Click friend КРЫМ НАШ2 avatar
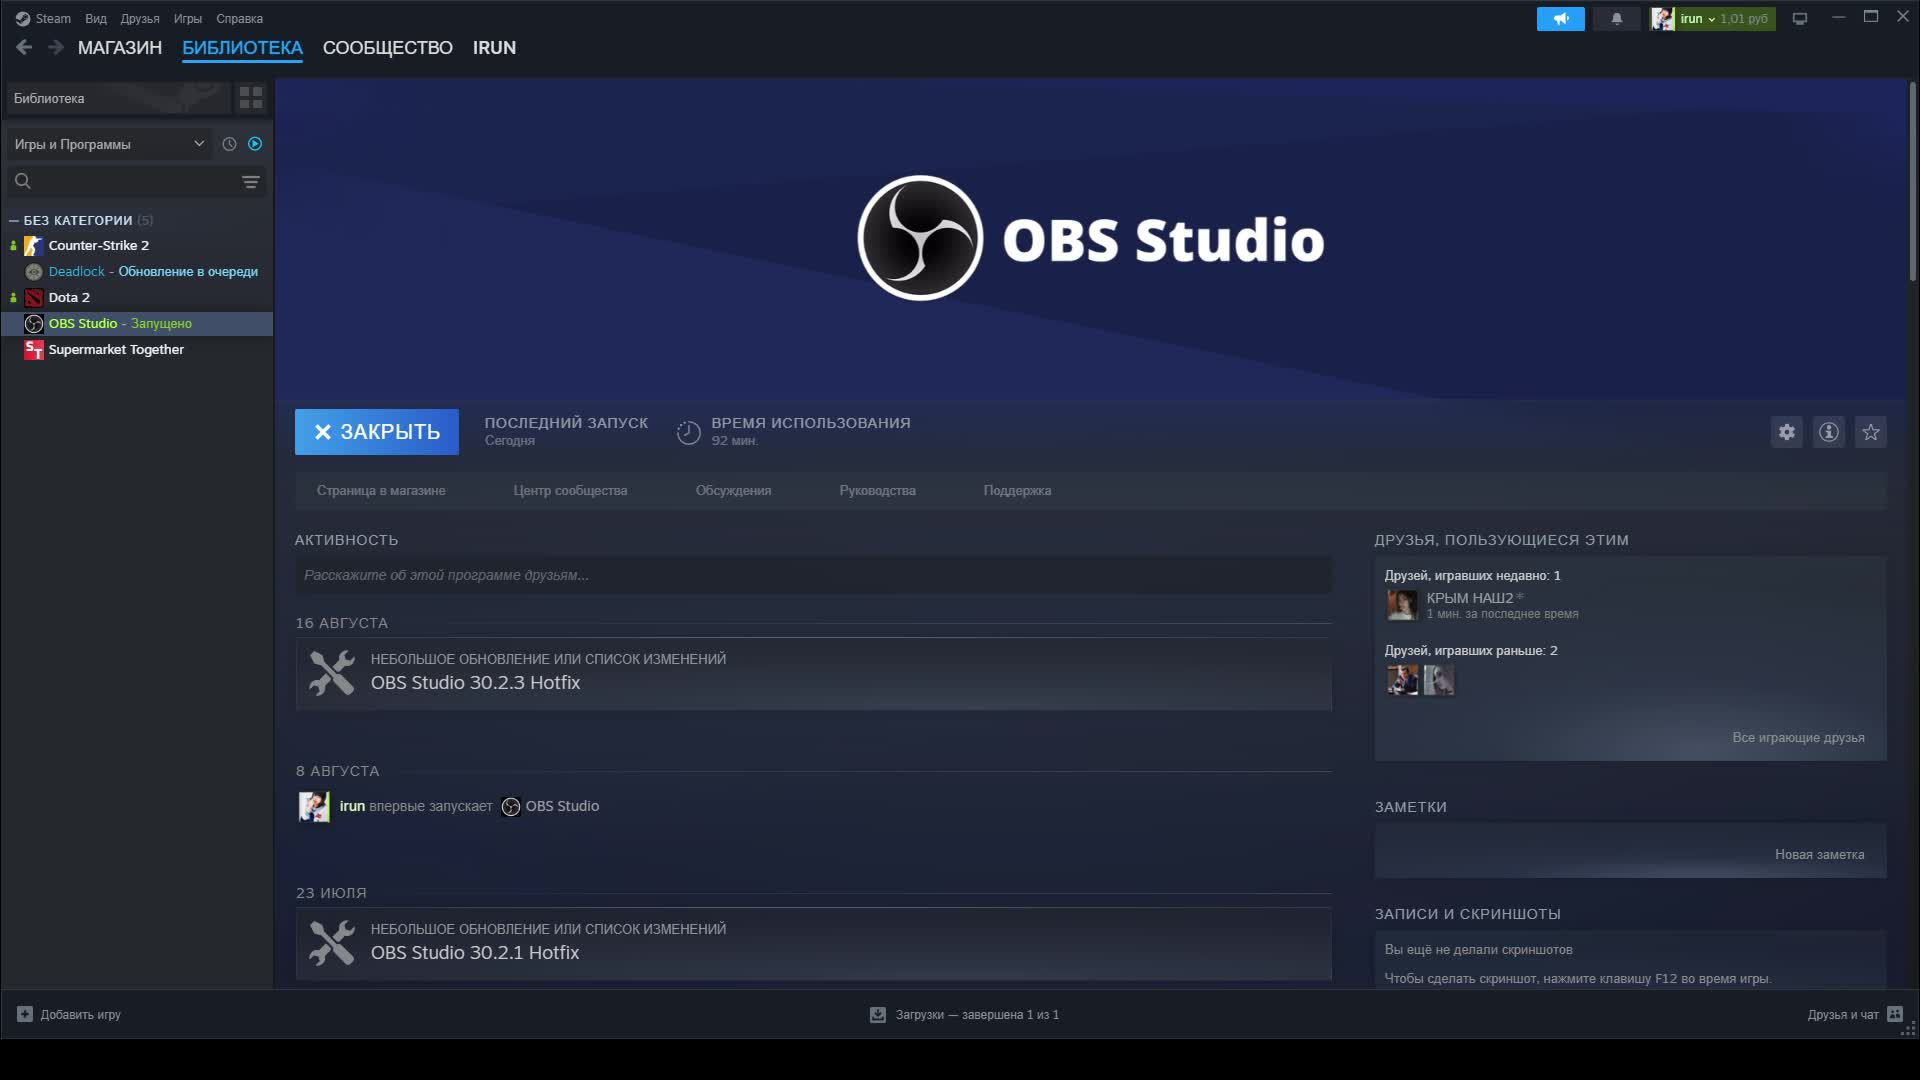The width and height of the screenshot is (1920, 1080). click(x=1402, y=605)
